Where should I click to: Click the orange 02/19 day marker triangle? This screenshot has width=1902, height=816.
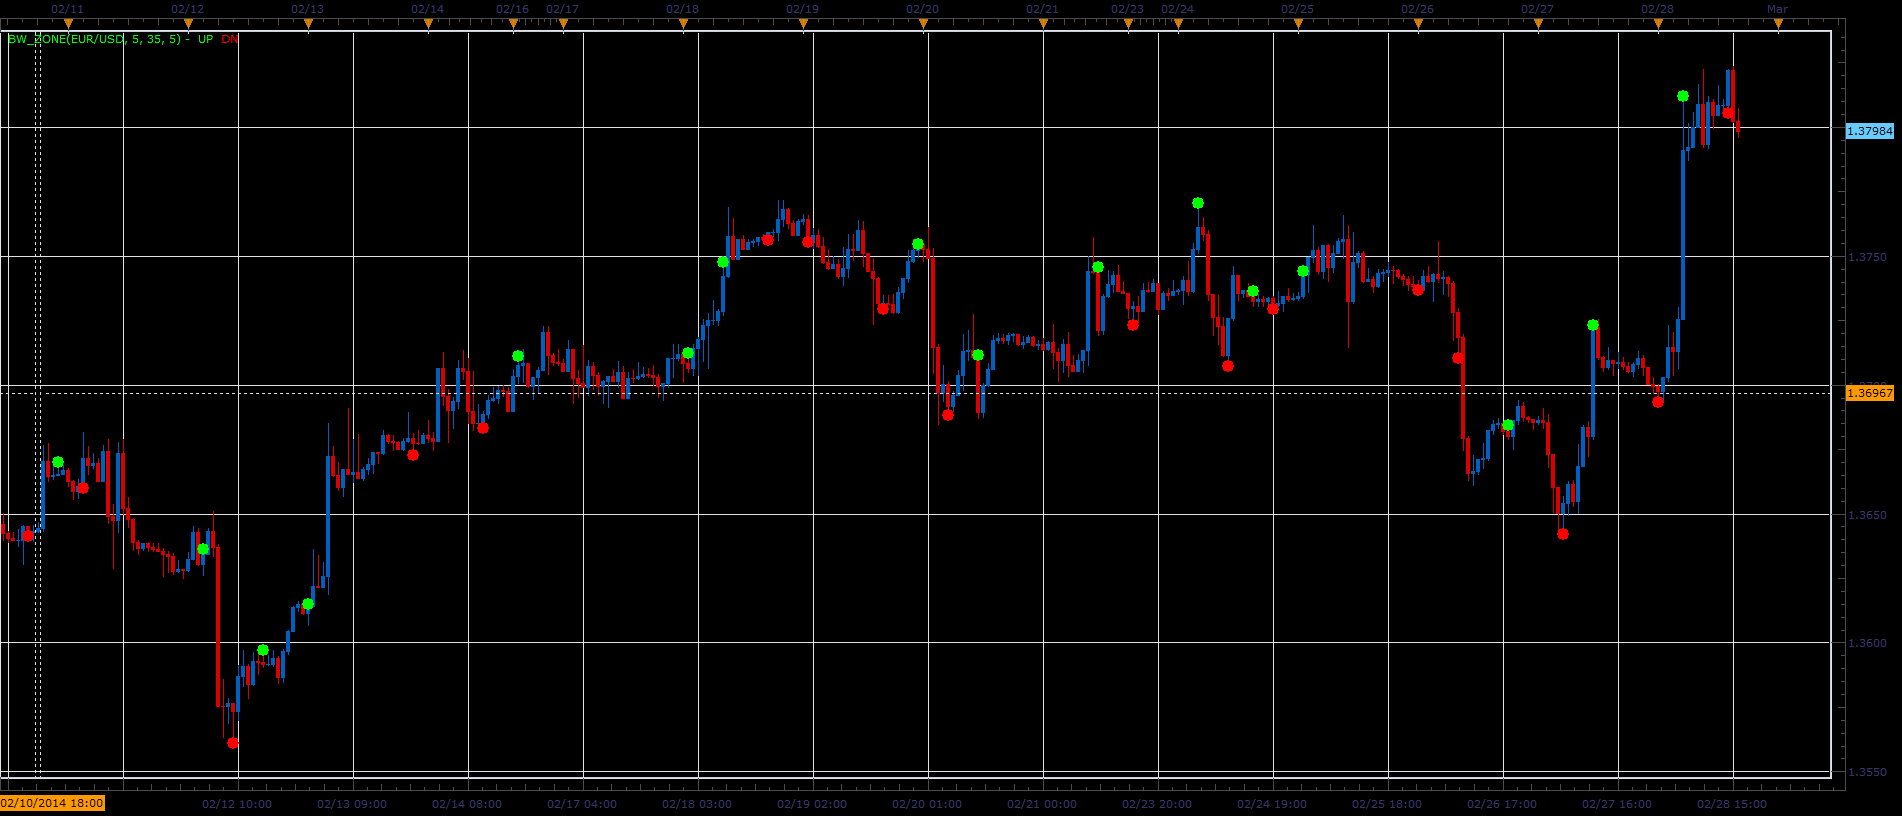coord(803,24)
